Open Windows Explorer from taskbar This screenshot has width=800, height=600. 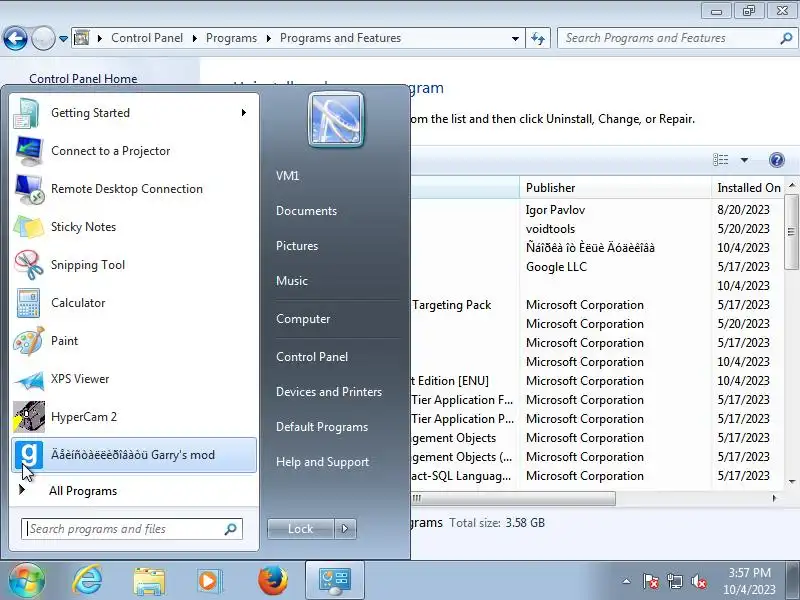(x=149, y=581)
